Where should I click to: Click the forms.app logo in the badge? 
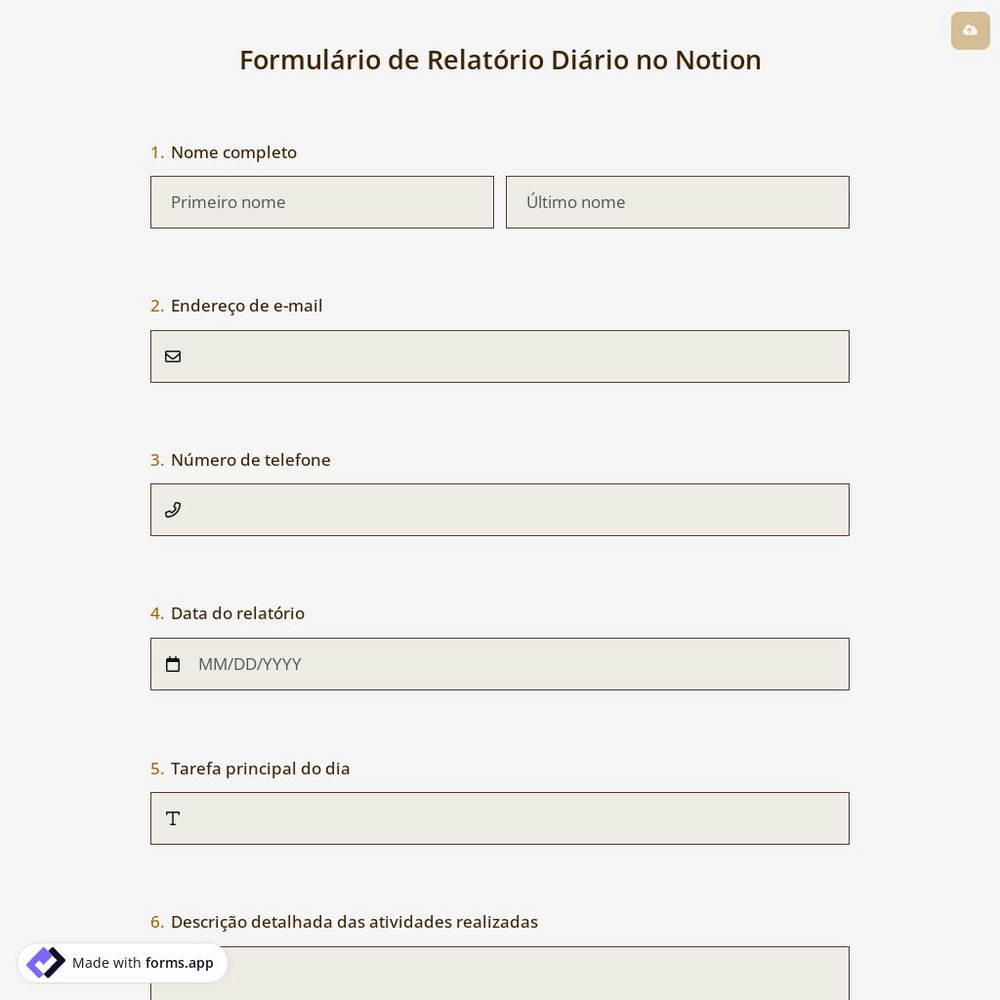[46, 962]
